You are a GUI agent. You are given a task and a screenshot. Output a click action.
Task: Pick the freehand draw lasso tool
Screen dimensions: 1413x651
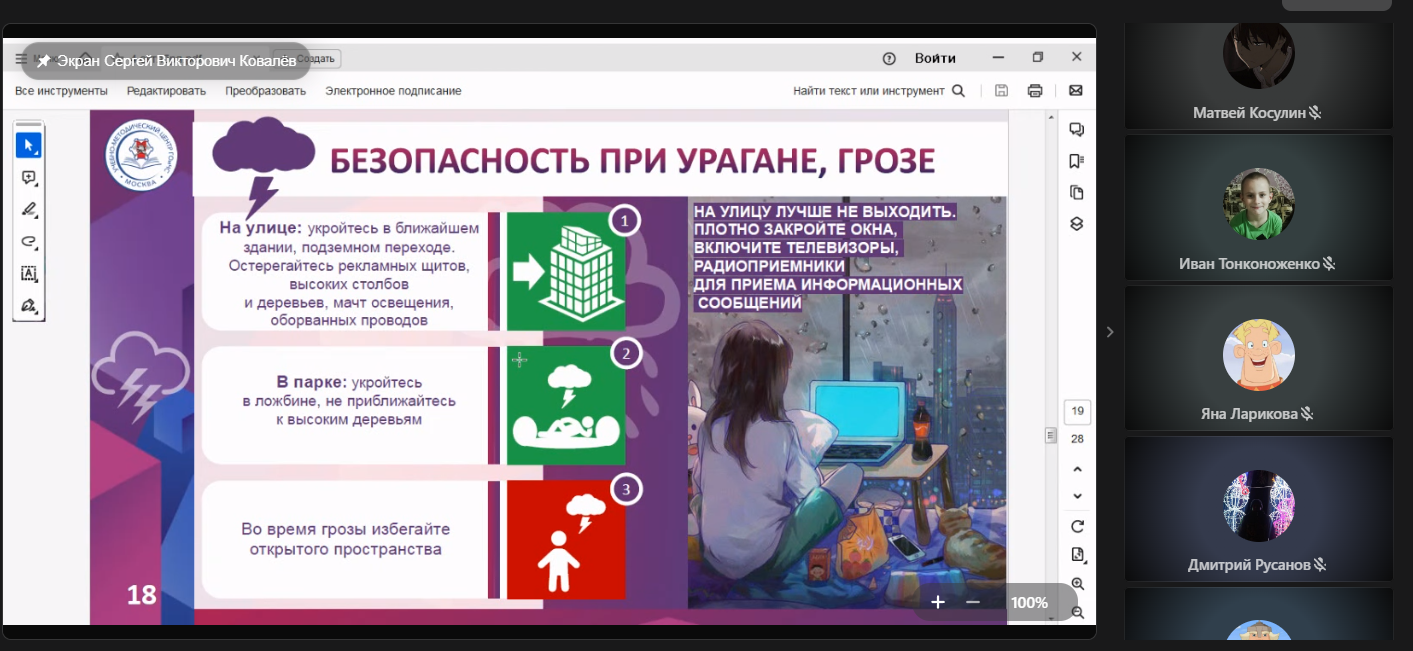coord(28,242)
